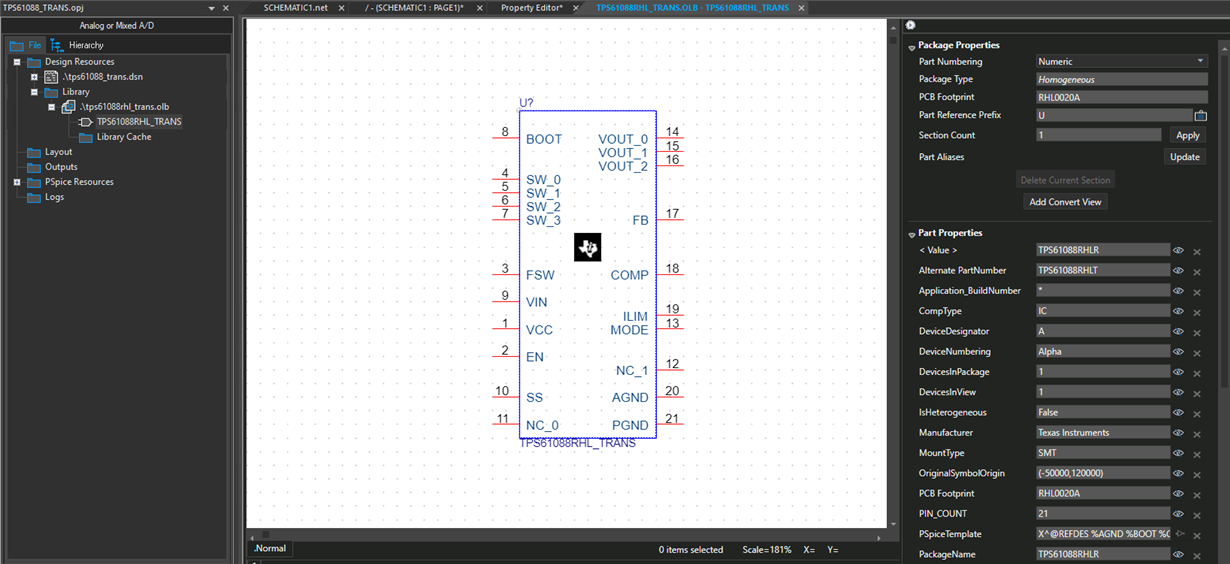Remove the Alternate PartNumber property
Screen dimensions: 1230x564
1197,271
